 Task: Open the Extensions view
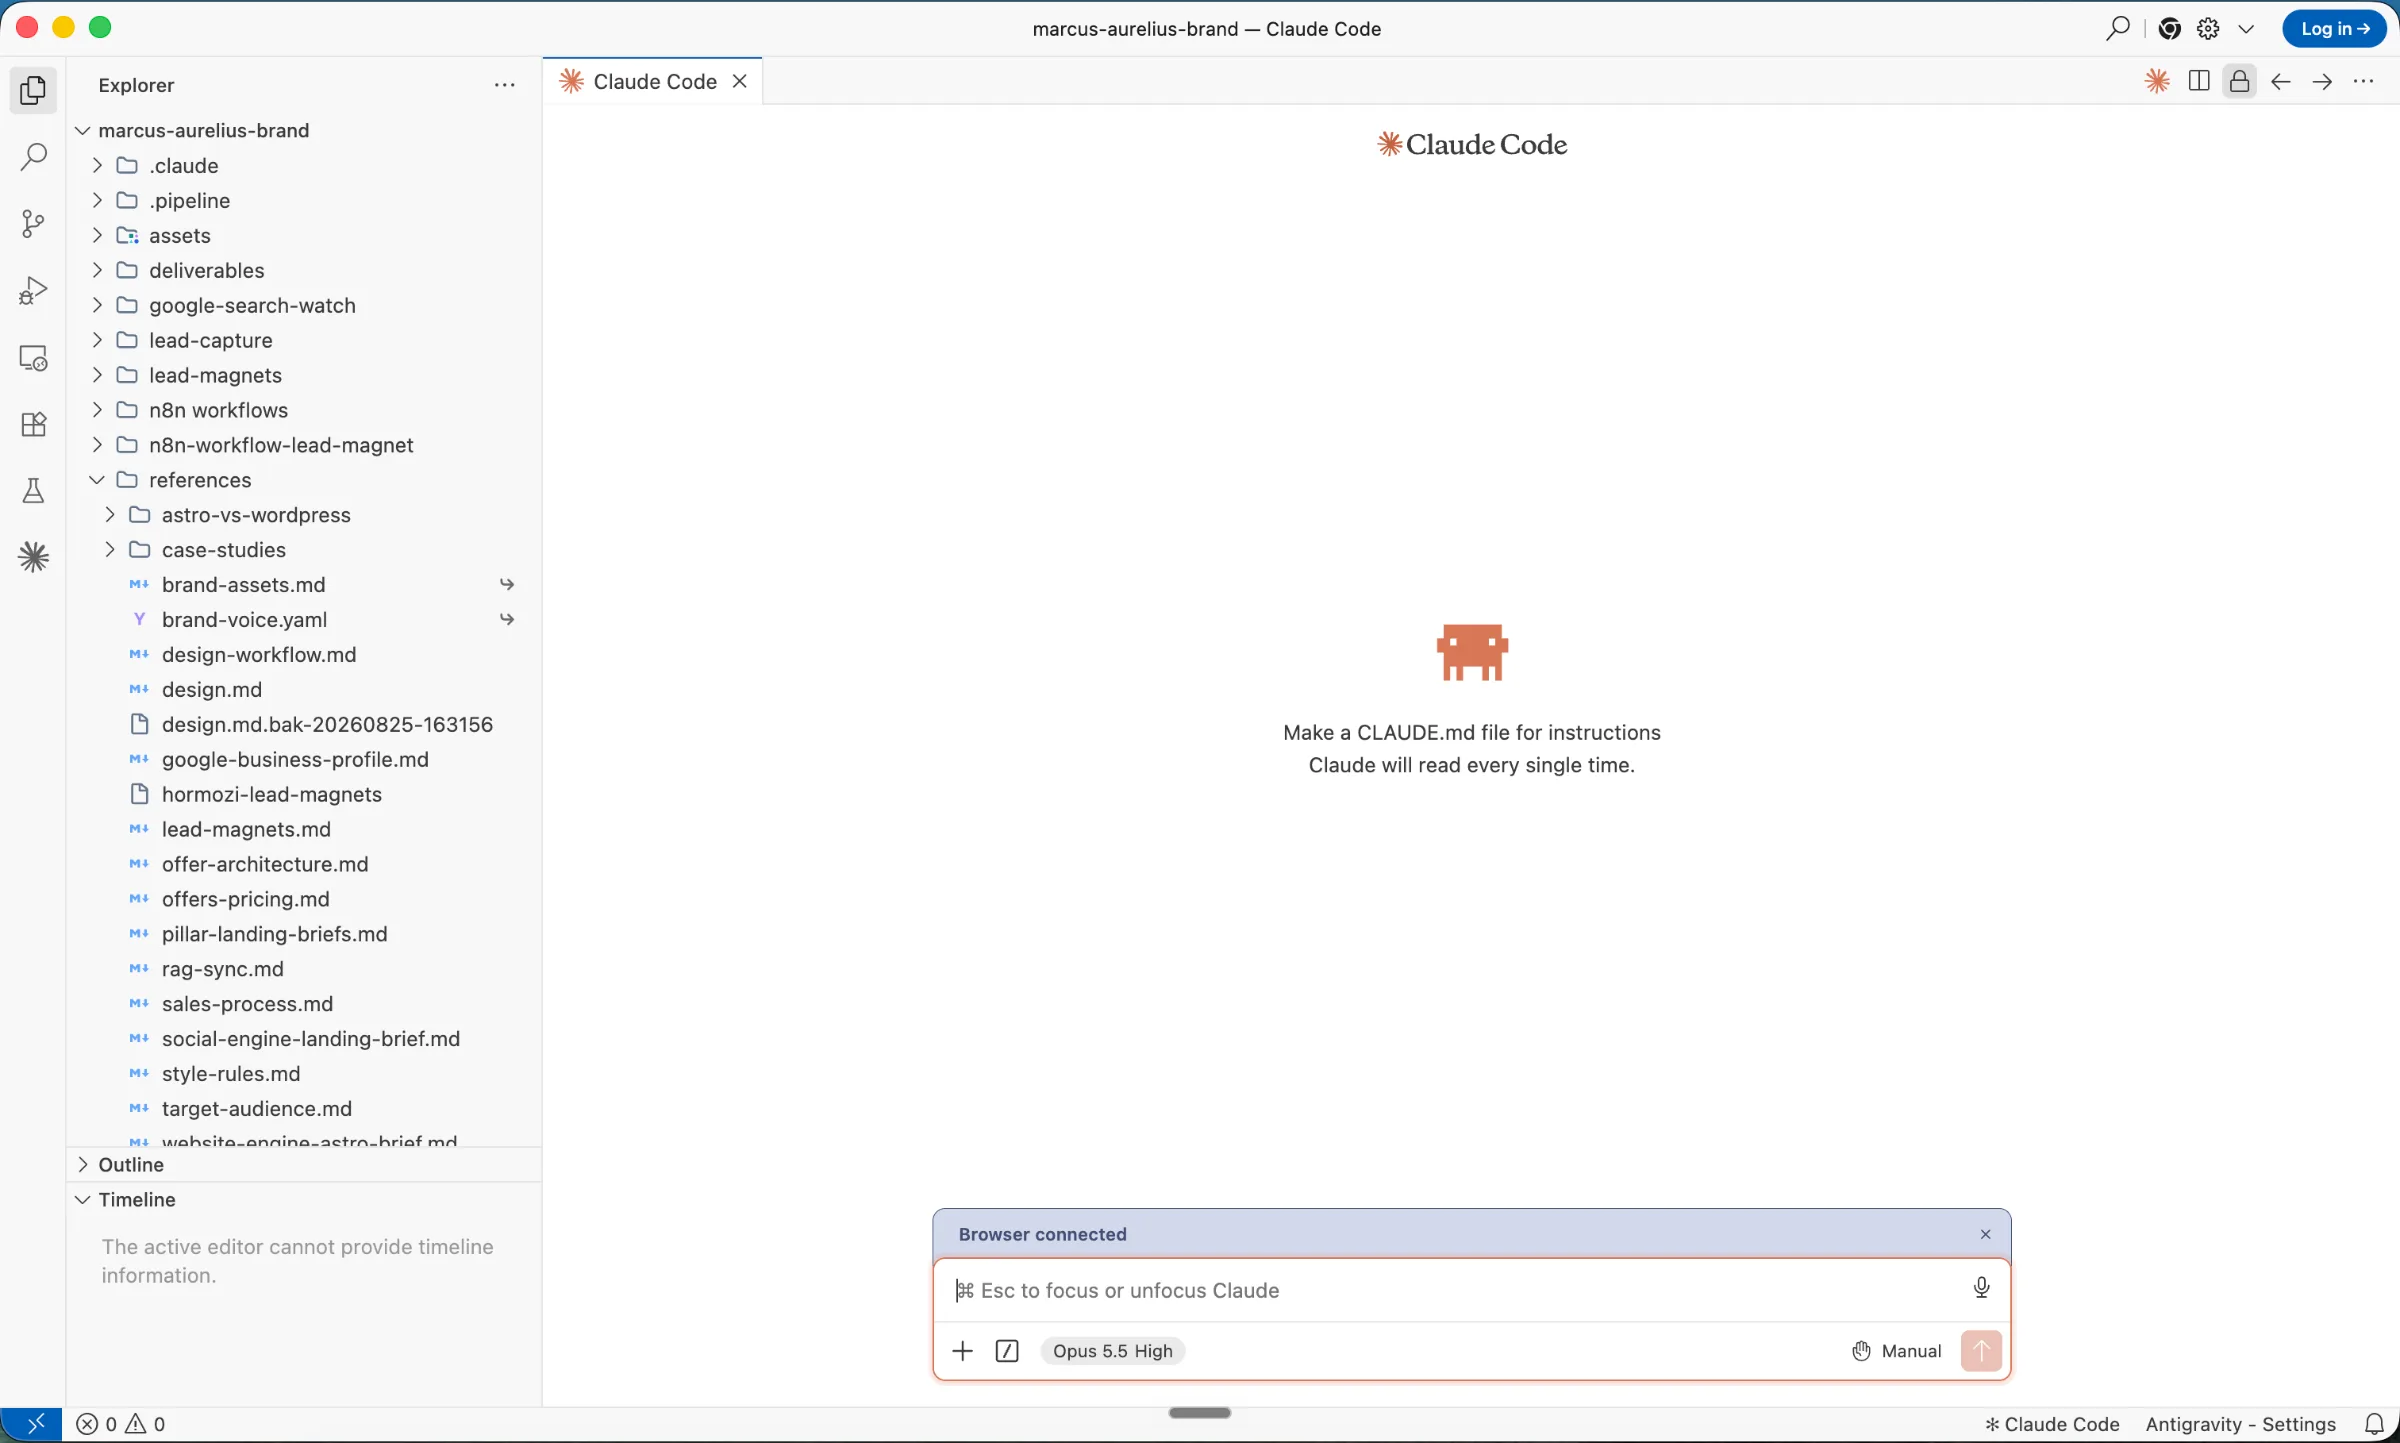pyautogui.click(x=33, y=424)
